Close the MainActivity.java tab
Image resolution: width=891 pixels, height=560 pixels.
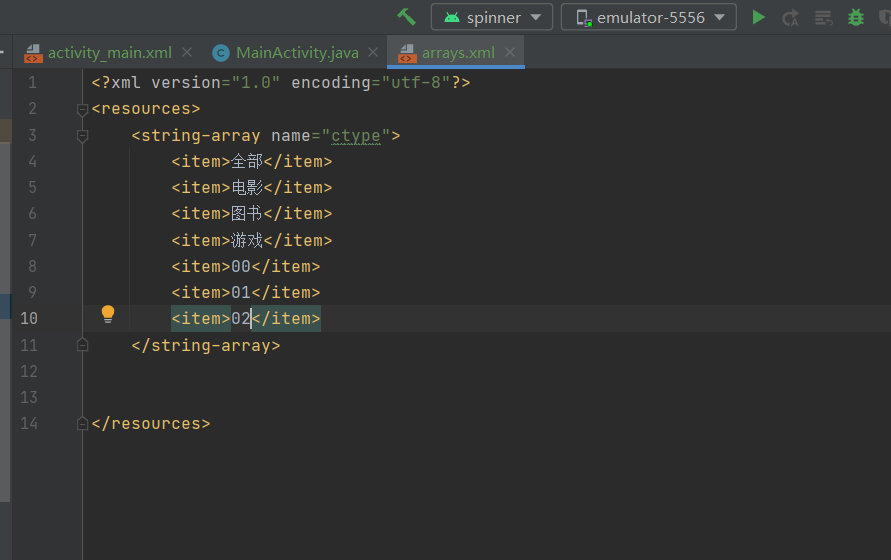tap(374, 53)
